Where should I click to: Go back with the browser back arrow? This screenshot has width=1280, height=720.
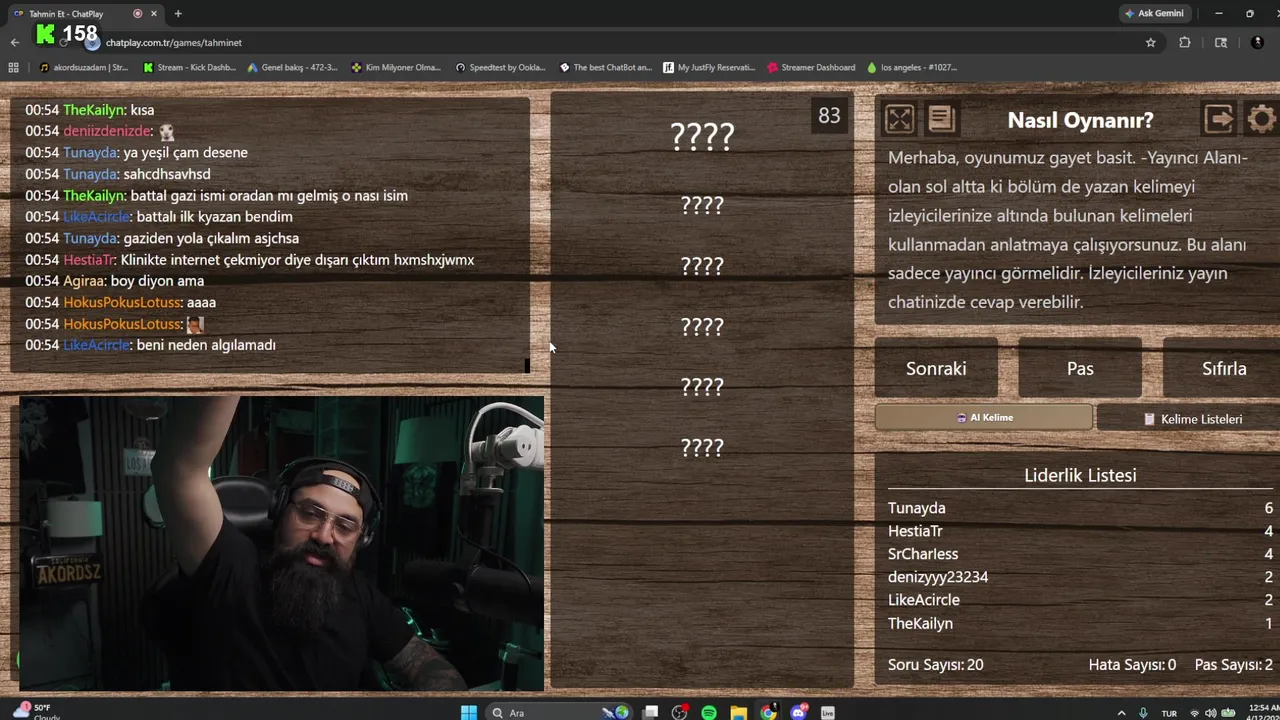point(14,43)
